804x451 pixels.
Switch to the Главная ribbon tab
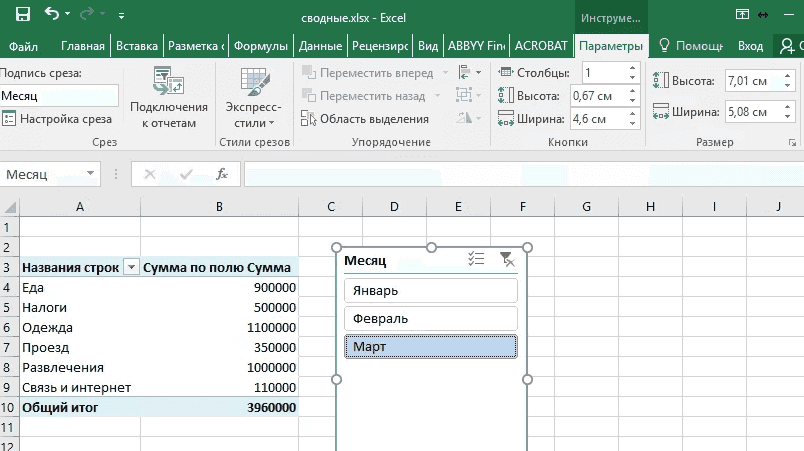[x=82, y=46]
